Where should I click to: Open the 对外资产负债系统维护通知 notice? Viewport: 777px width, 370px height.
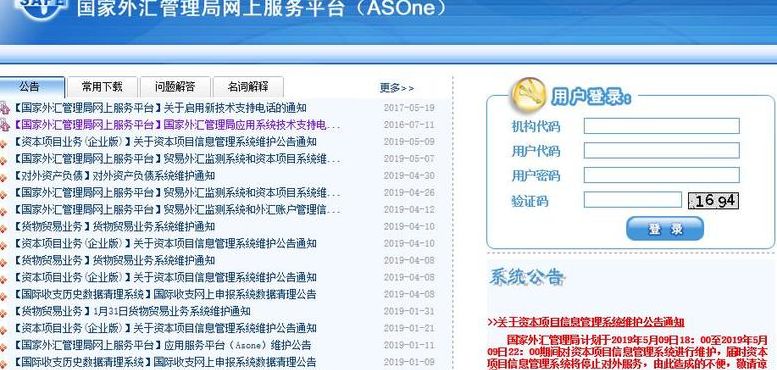pyautogui.click(x=154, y=176)
